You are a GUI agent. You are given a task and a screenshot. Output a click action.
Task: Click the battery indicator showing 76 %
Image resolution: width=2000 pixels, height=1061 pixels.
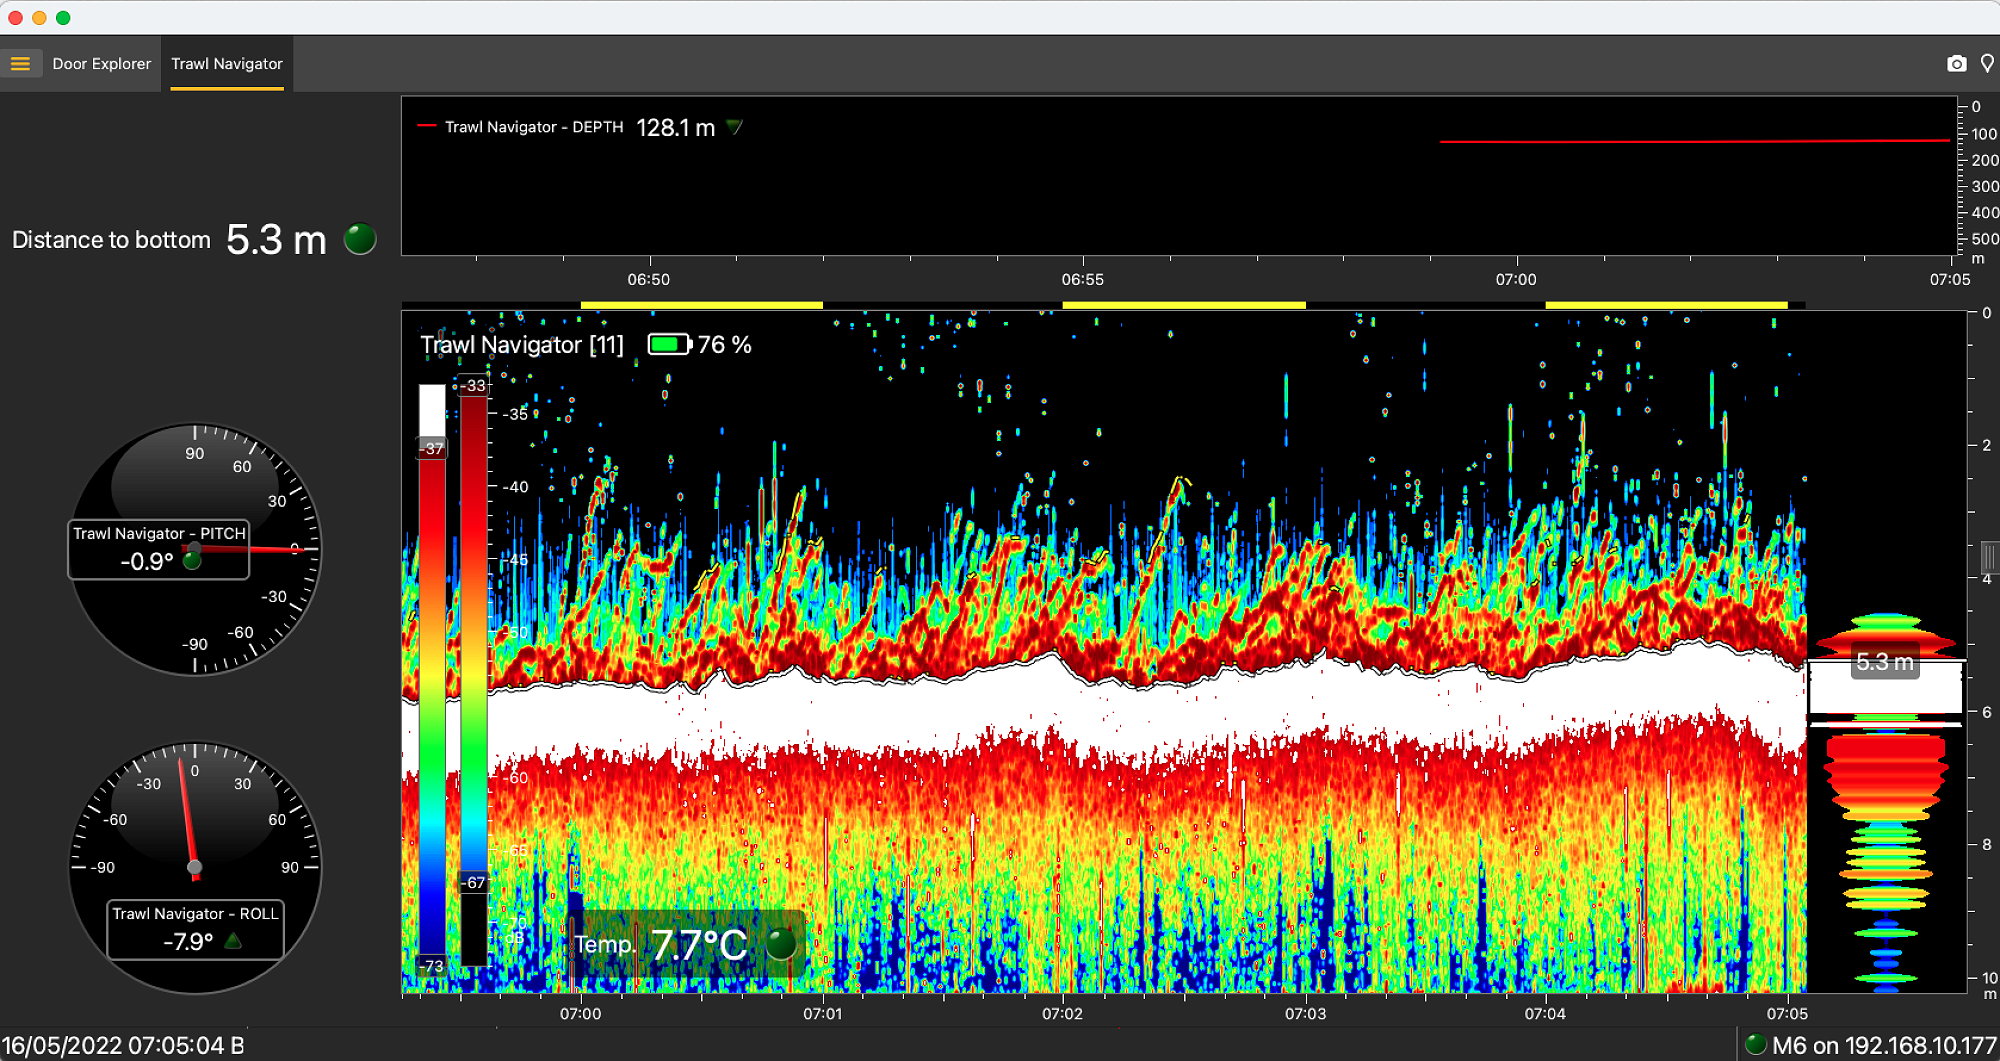pyautogui.click(x=669, y=345)
